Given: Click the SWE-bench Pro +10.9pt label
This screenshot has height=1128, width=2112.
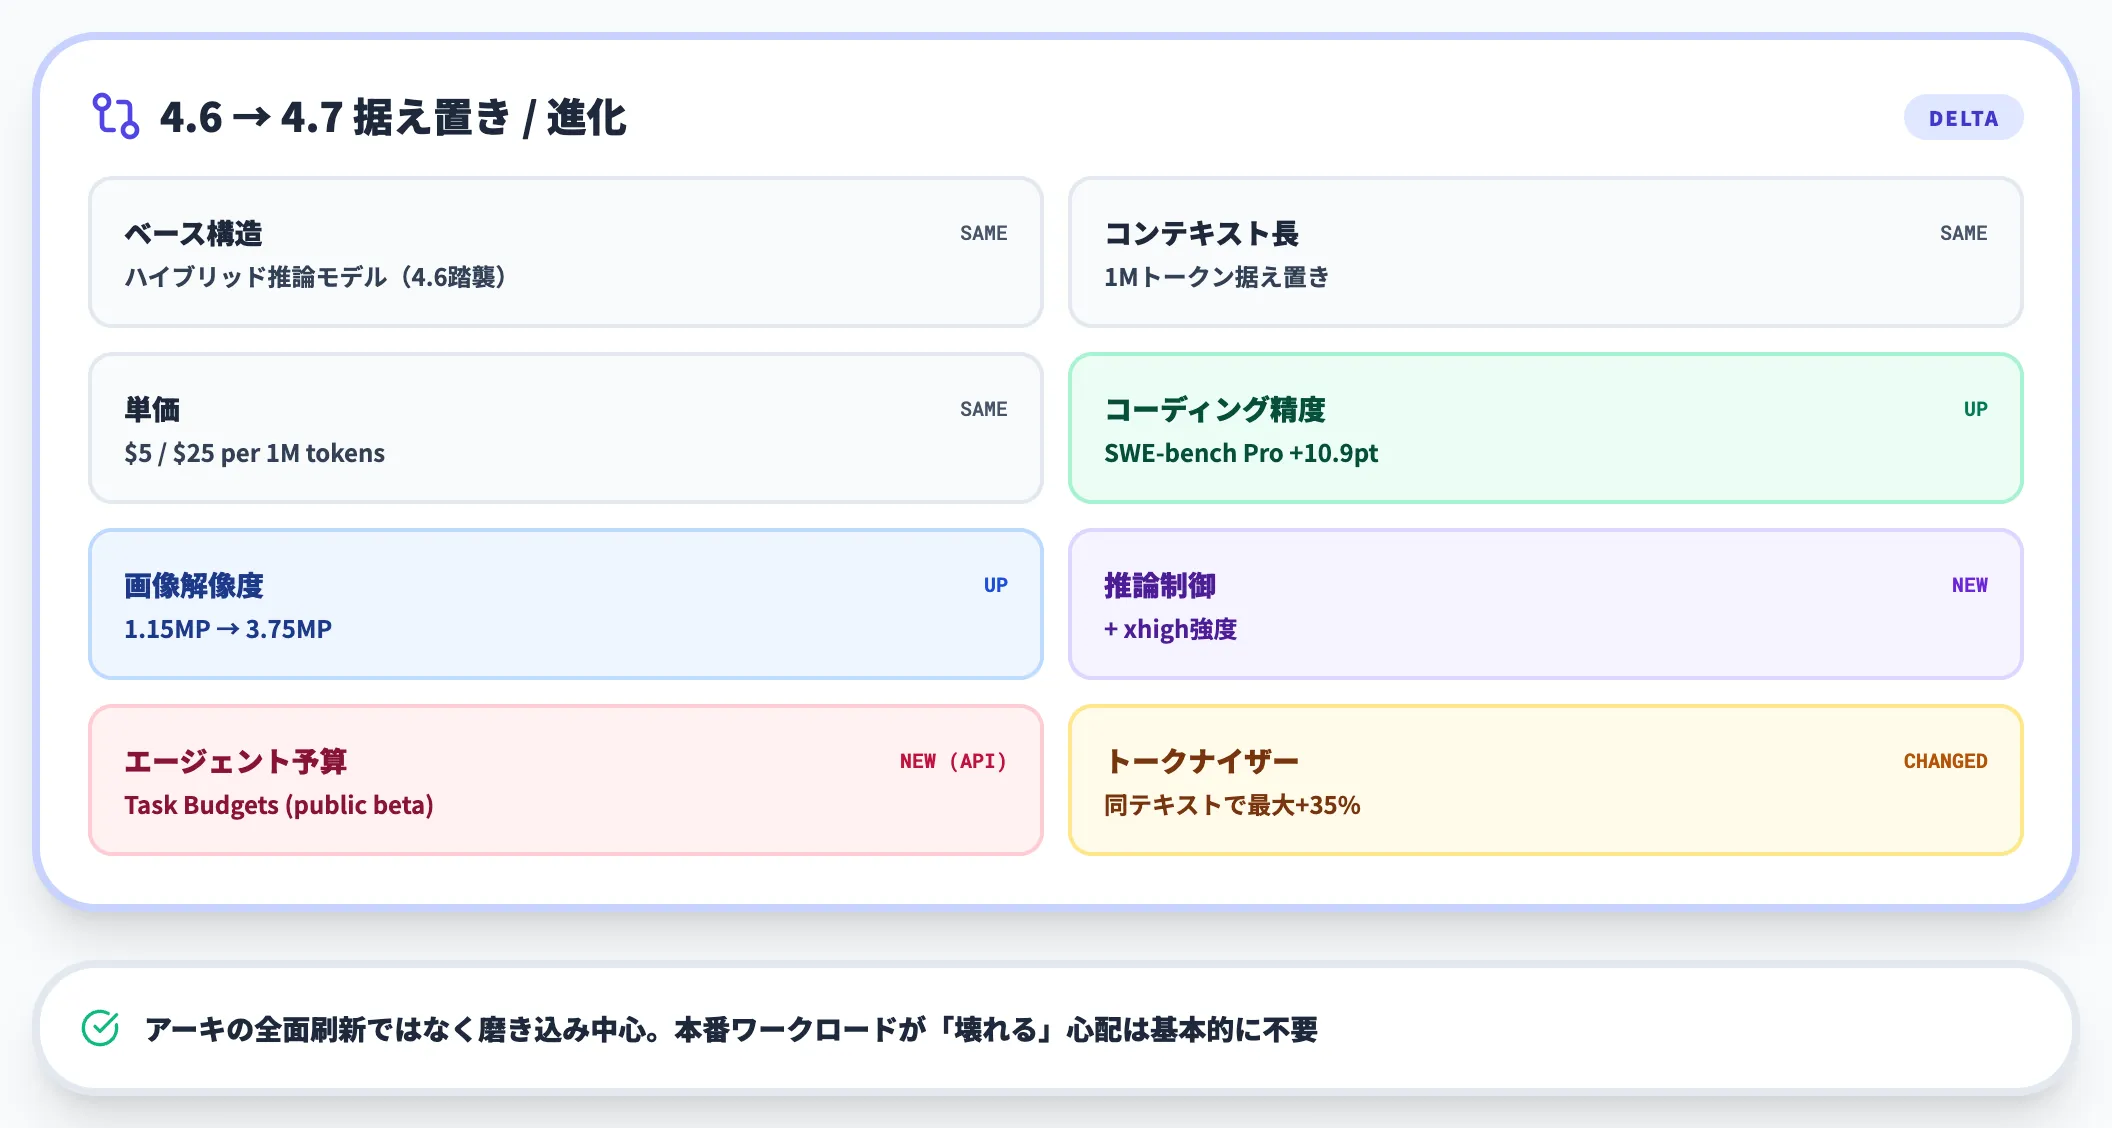Looking at the screenshot, I should pos(1240,453).
